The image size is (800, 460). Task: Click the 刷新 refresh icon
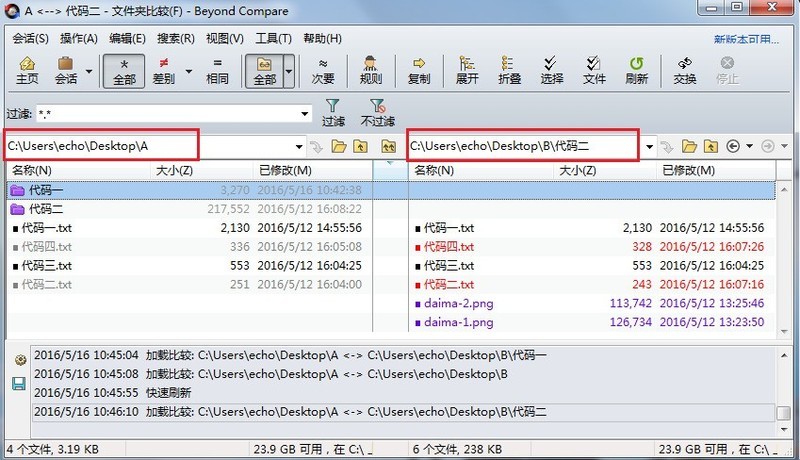[636, 71]
